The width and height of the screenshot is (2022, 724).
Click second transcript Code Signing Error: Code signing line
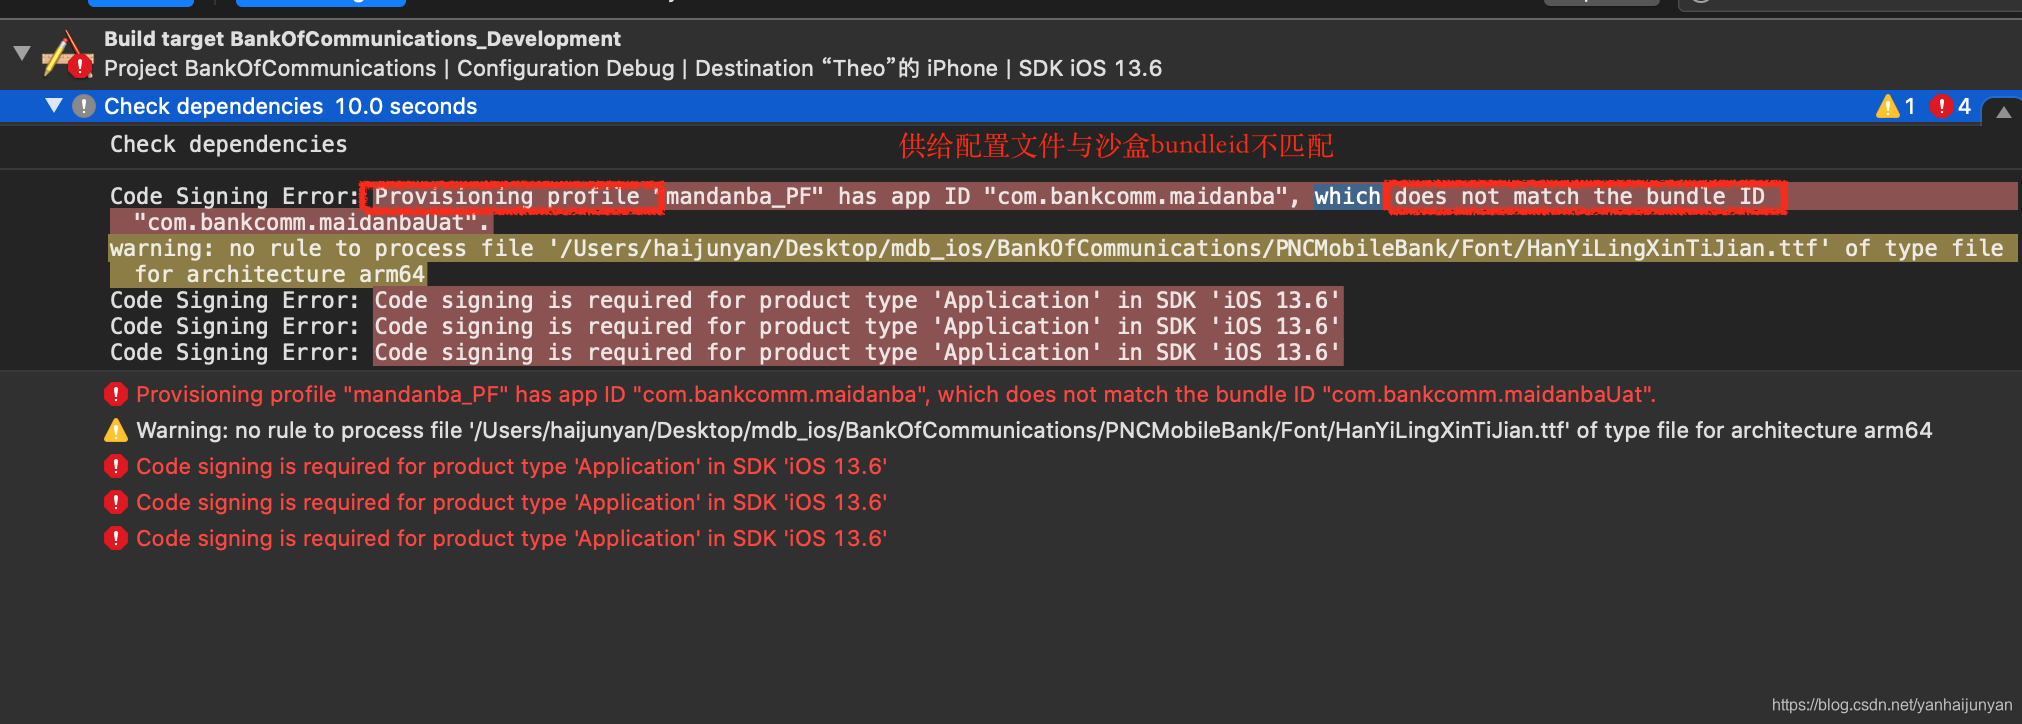tap(726, 326)
